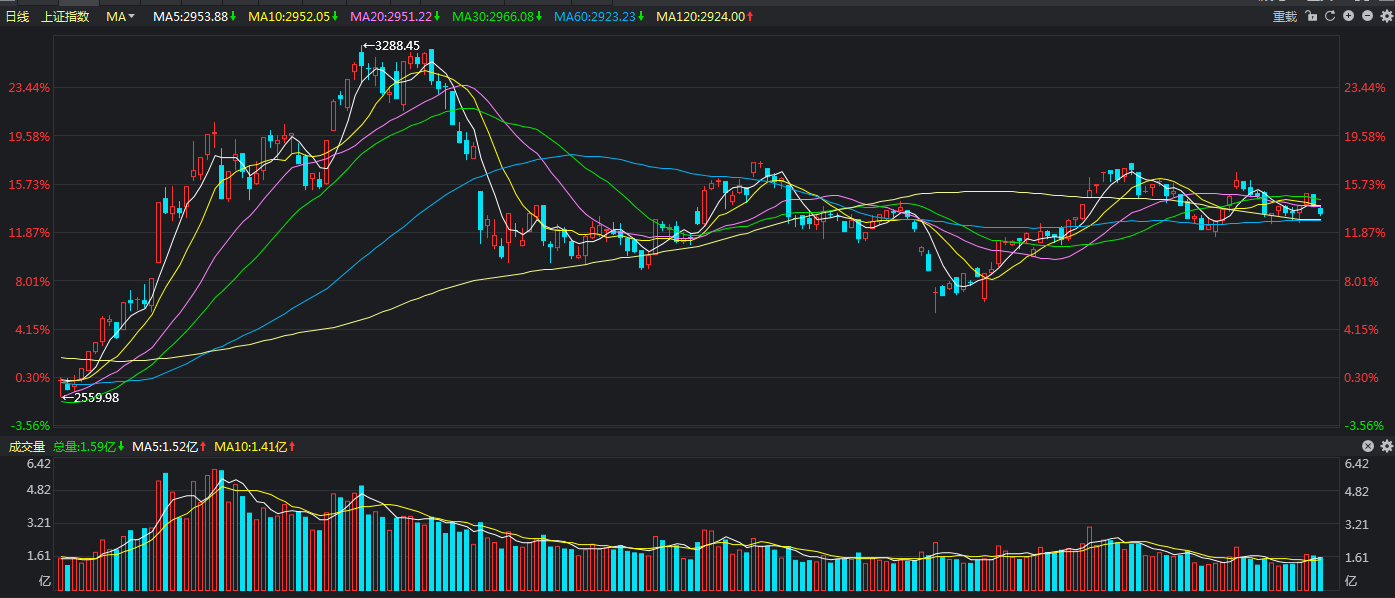Open the MA indicator dropdown
This screenshot has height=598, width=1395.
121,16
